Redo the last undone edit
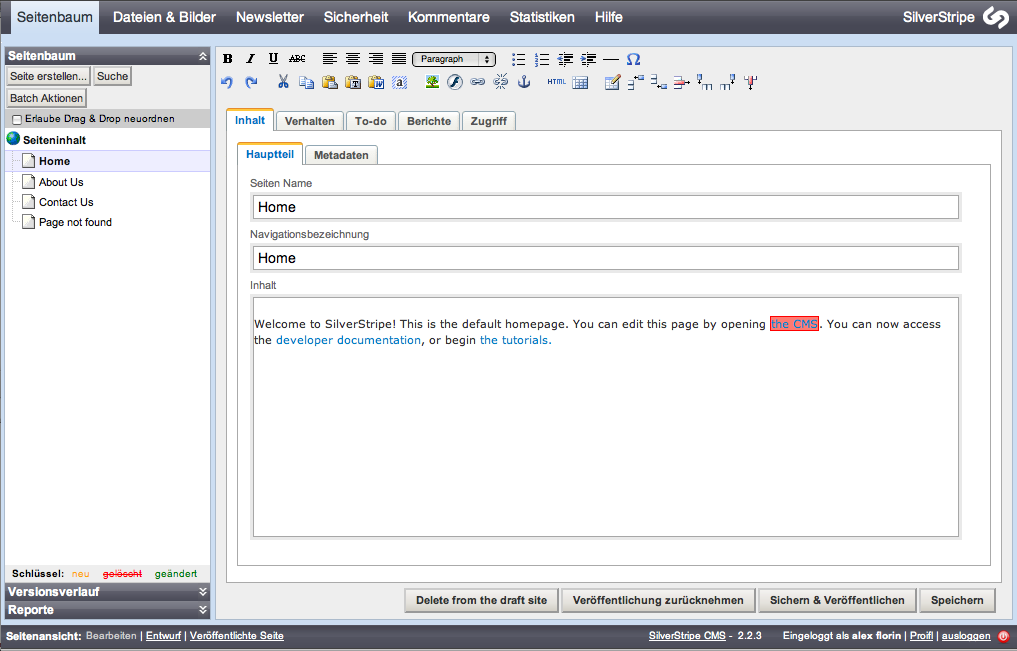1017x651 pixels. tap(251, 82)
